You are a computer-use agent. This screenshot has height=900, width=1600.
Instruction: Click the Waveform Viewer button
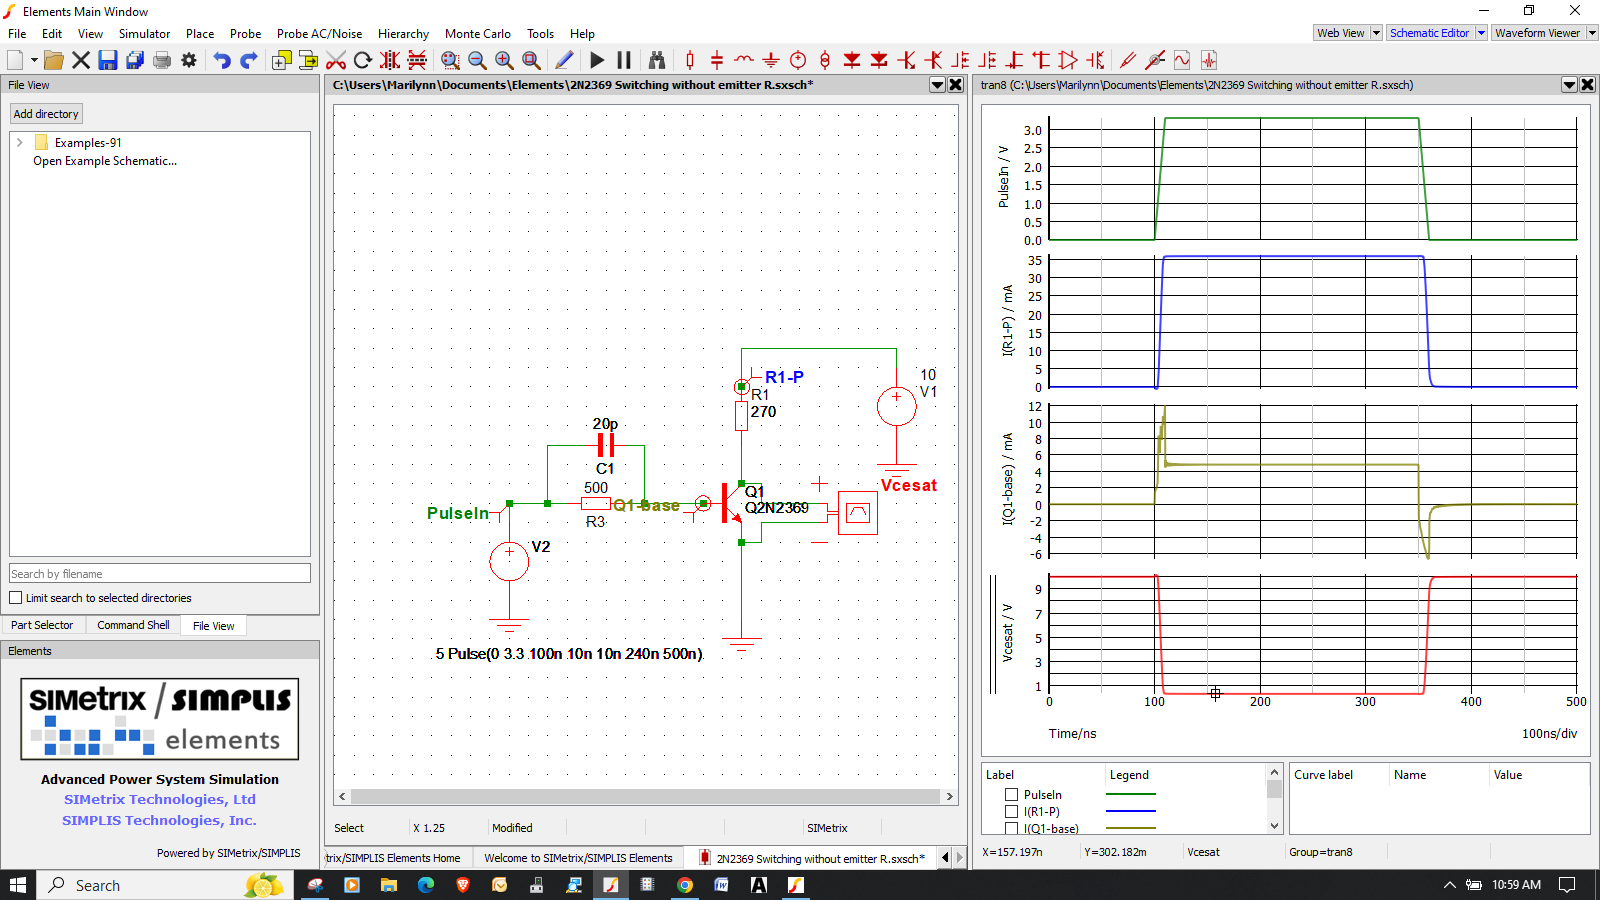pyautogui.click(x=1537, y=33)
